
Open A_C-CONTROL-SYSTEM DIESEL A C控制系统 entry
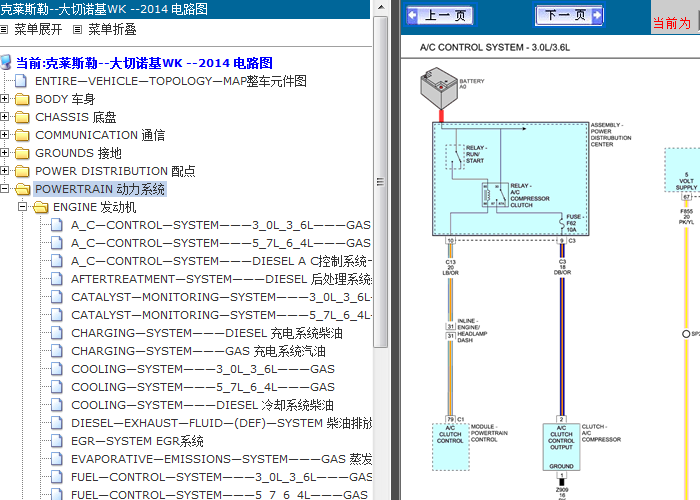pos(221,261)
